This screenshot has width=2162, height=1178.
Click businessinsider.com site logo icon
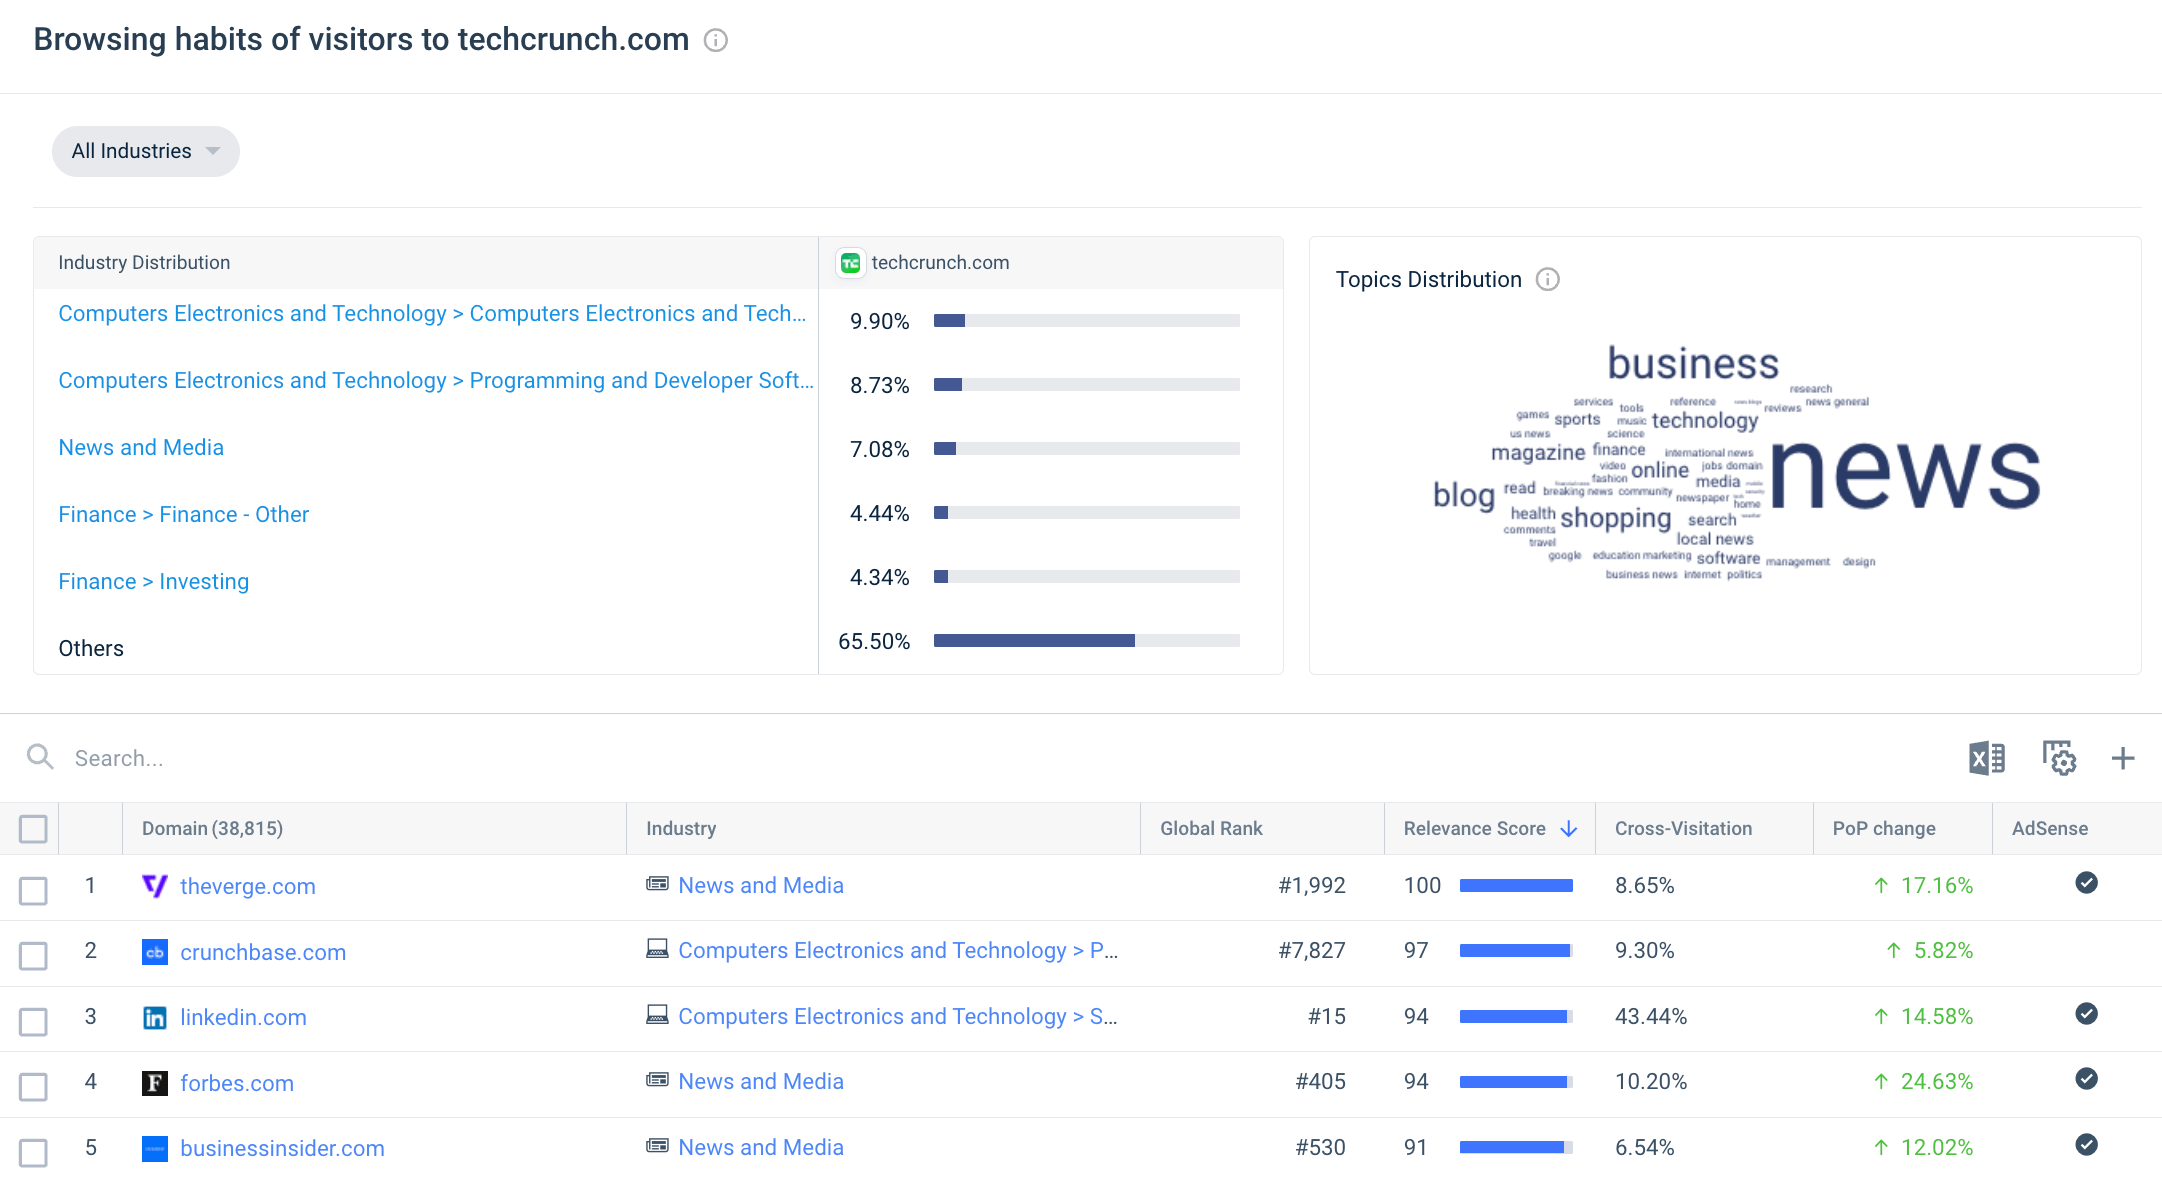(x=155, y=1149)
